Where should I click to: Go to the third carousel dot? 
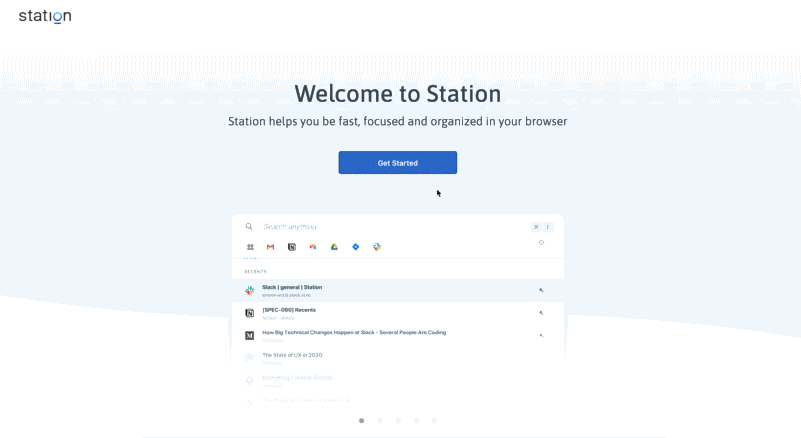pos(398,421)
